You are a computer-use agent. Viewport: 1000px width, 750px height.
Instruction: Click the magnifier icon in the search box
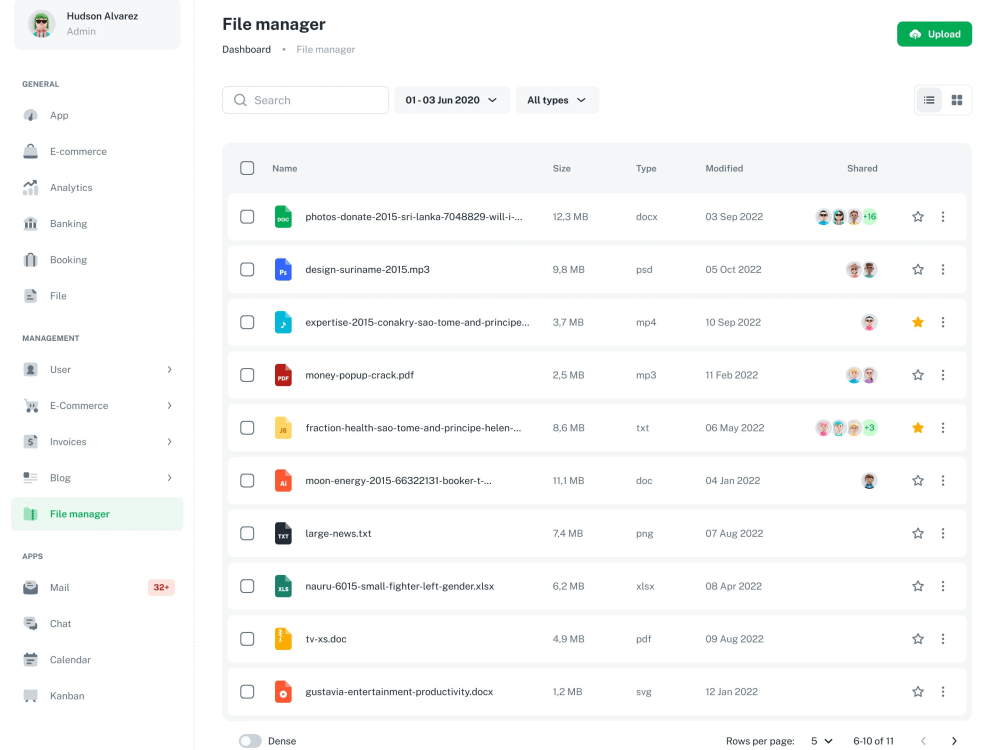[x=240, y=100]
